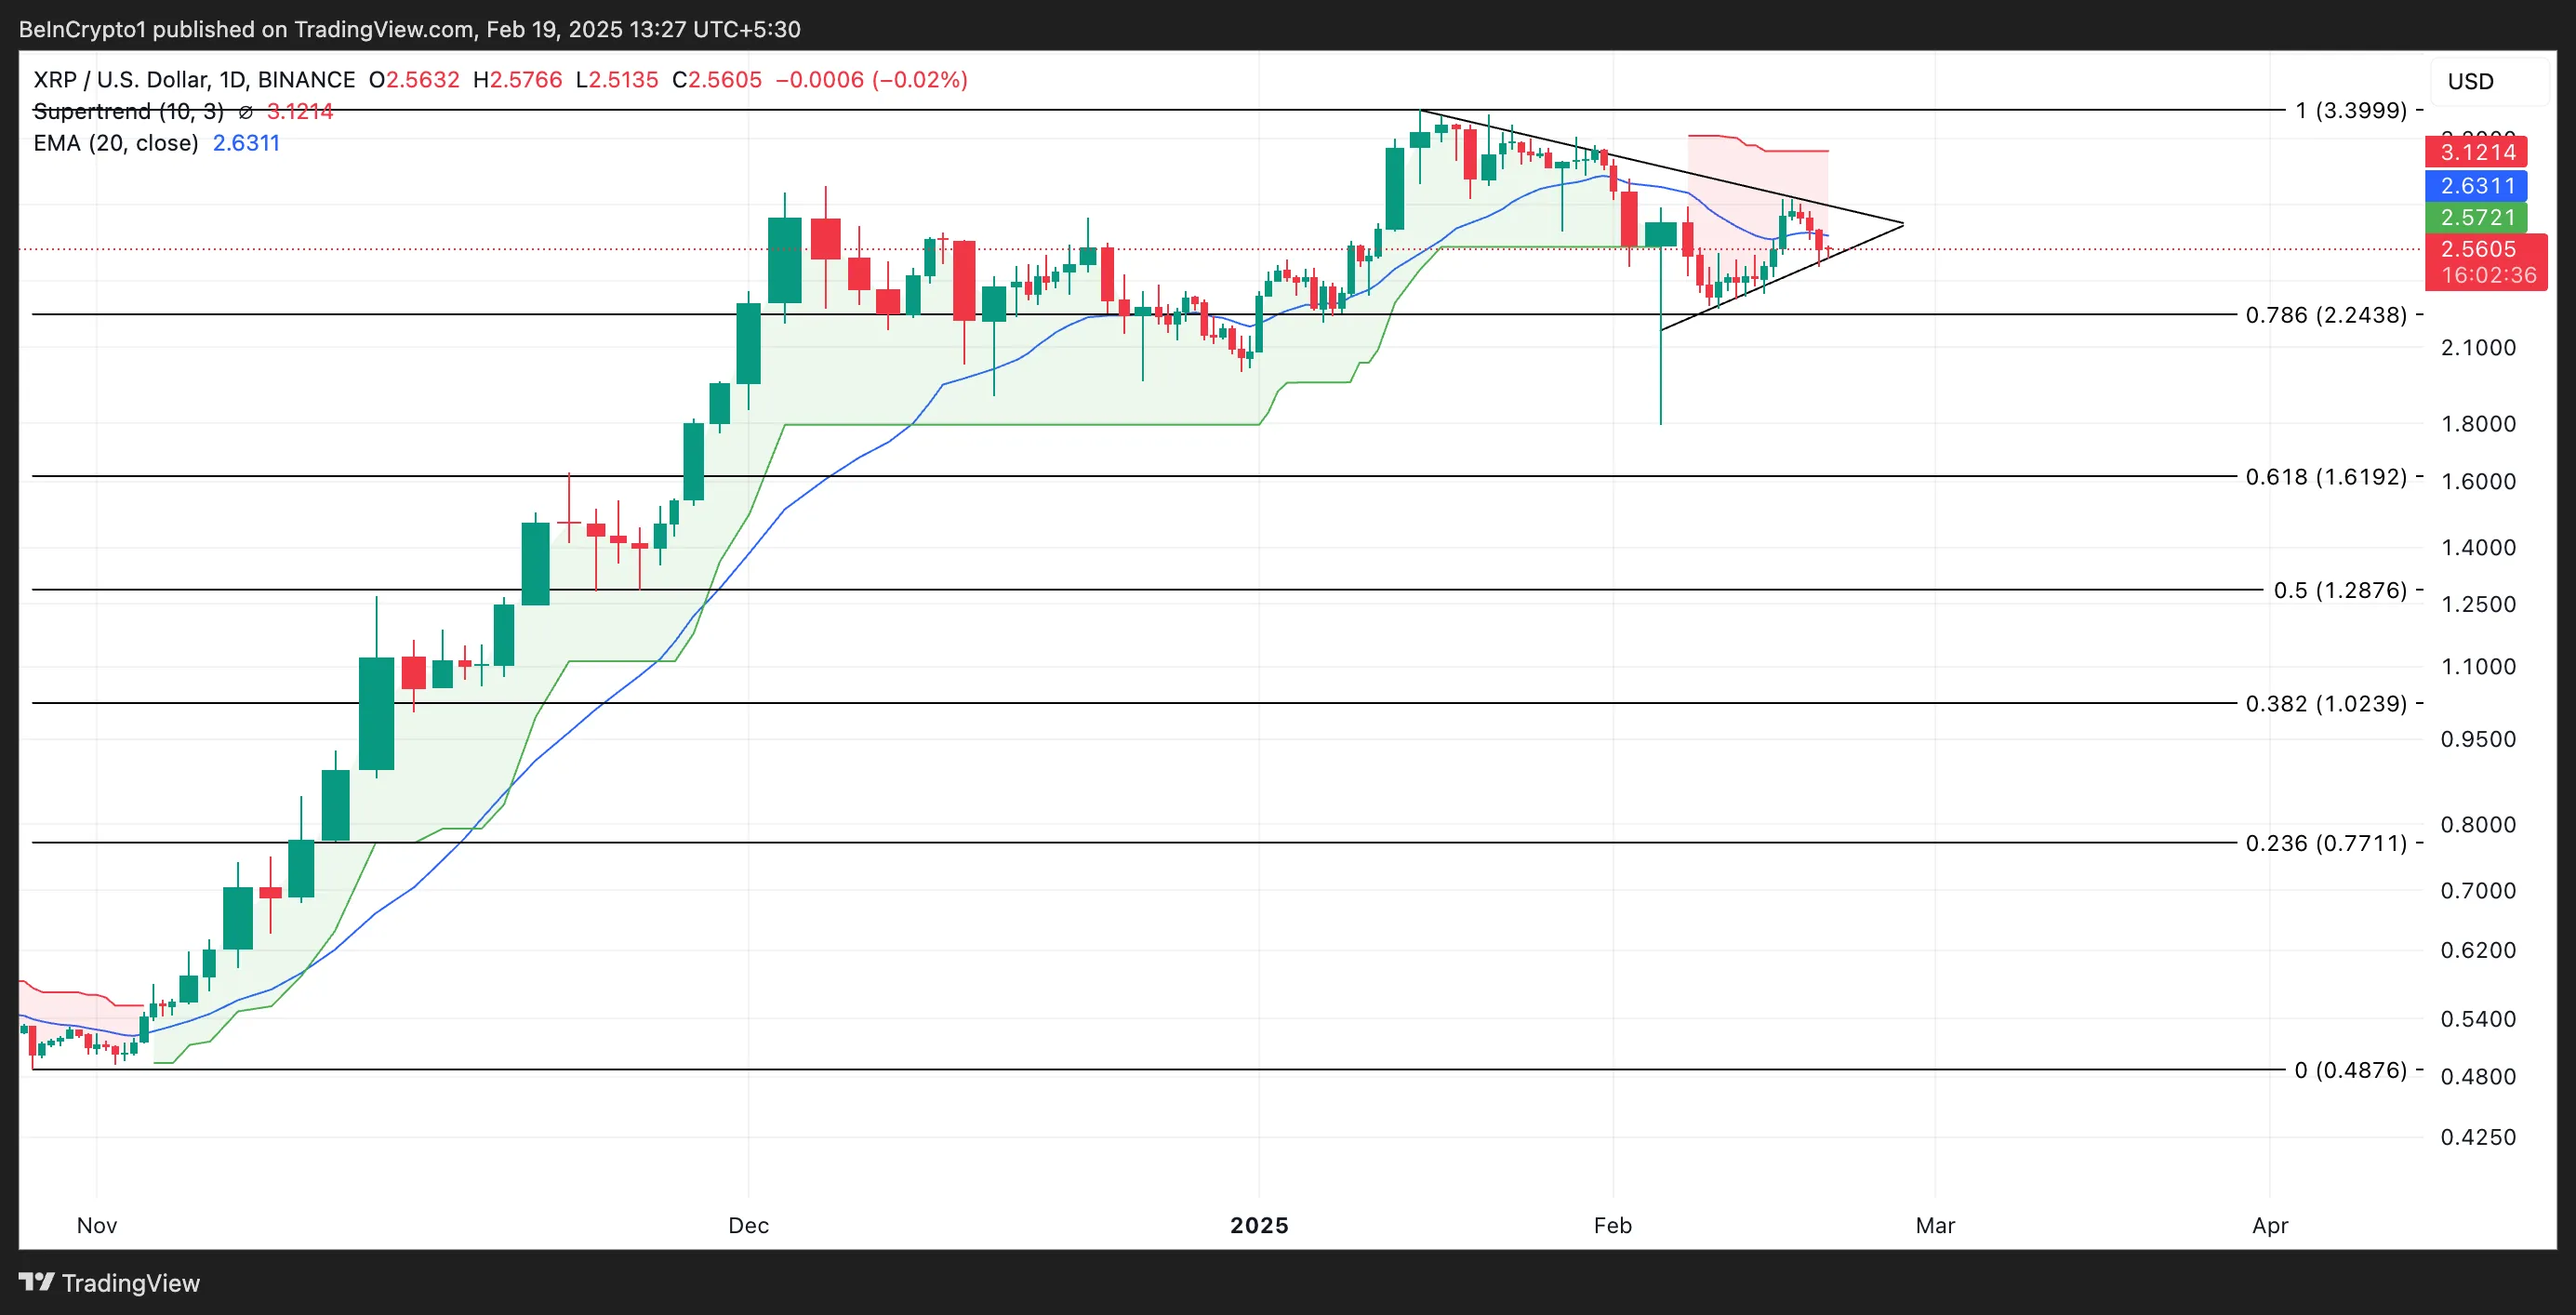Click the 2025 label on time axis
The height and width of the screenshot is (1315, 2576).
pyautogui.click(x=1259, y=1225)
